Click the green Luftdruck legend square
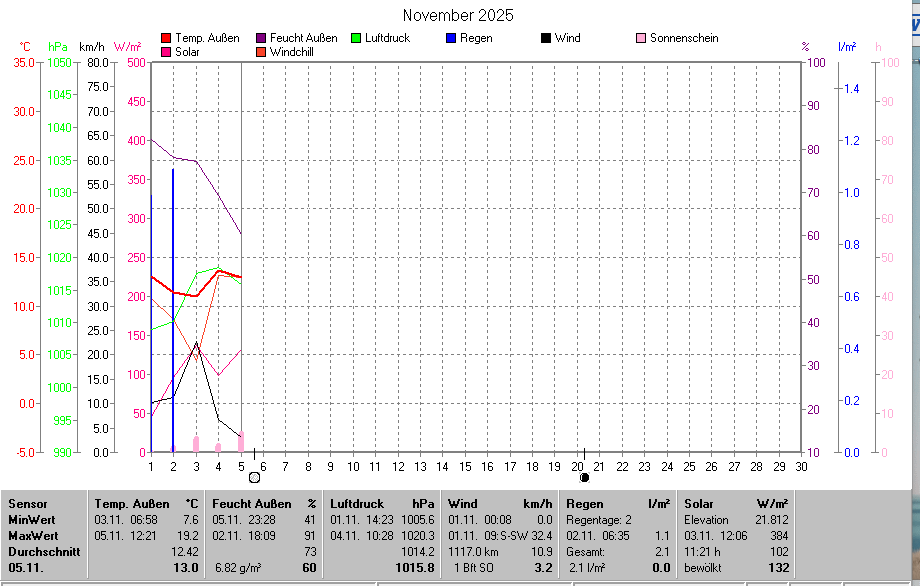The image size is (920, 586). [x=356, y=38]
